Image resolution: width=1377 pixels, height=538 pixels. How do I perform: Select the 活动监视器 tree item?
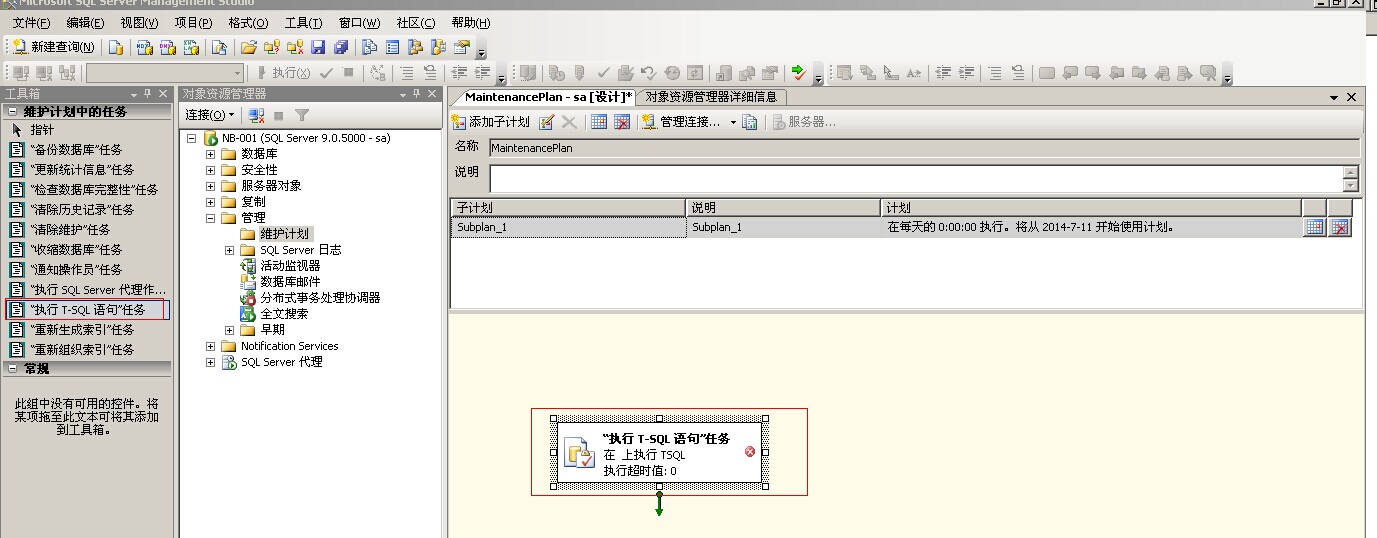(x=290, y=266)
